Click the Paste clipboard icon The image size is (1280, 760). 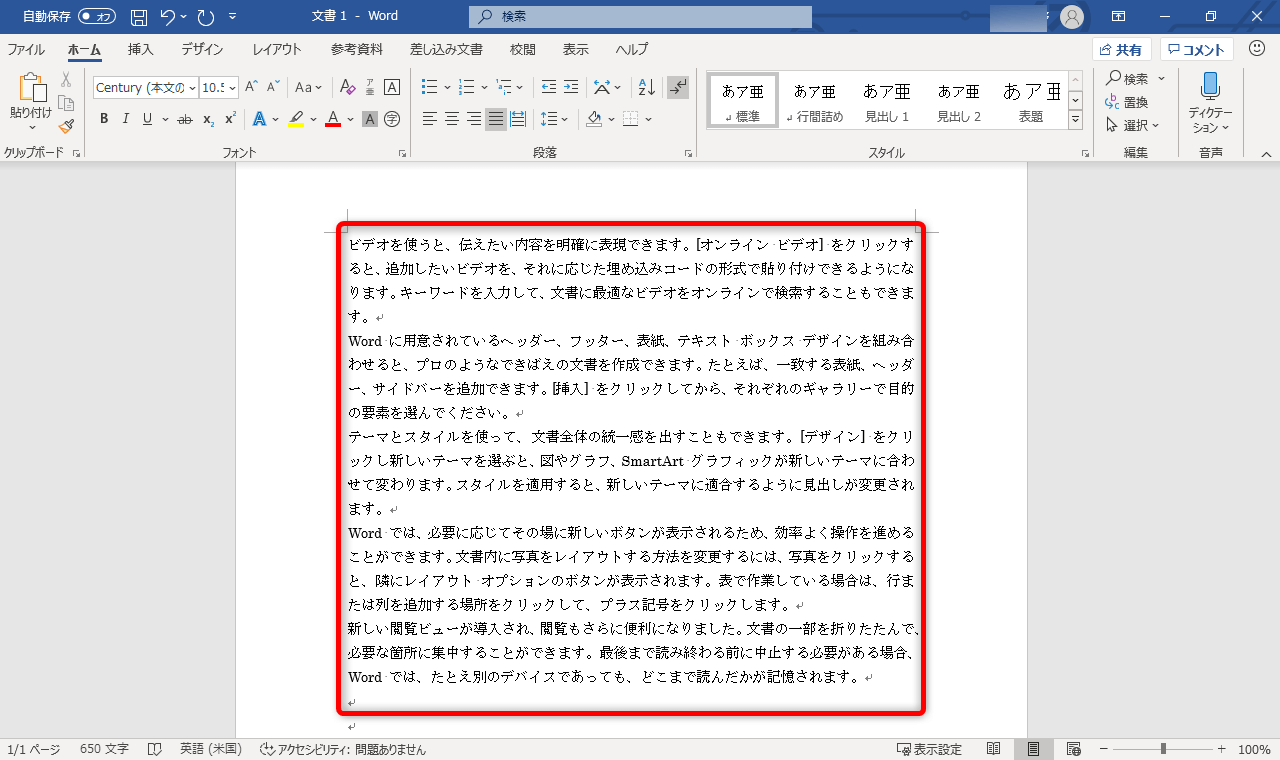click(x=31, y=89)
